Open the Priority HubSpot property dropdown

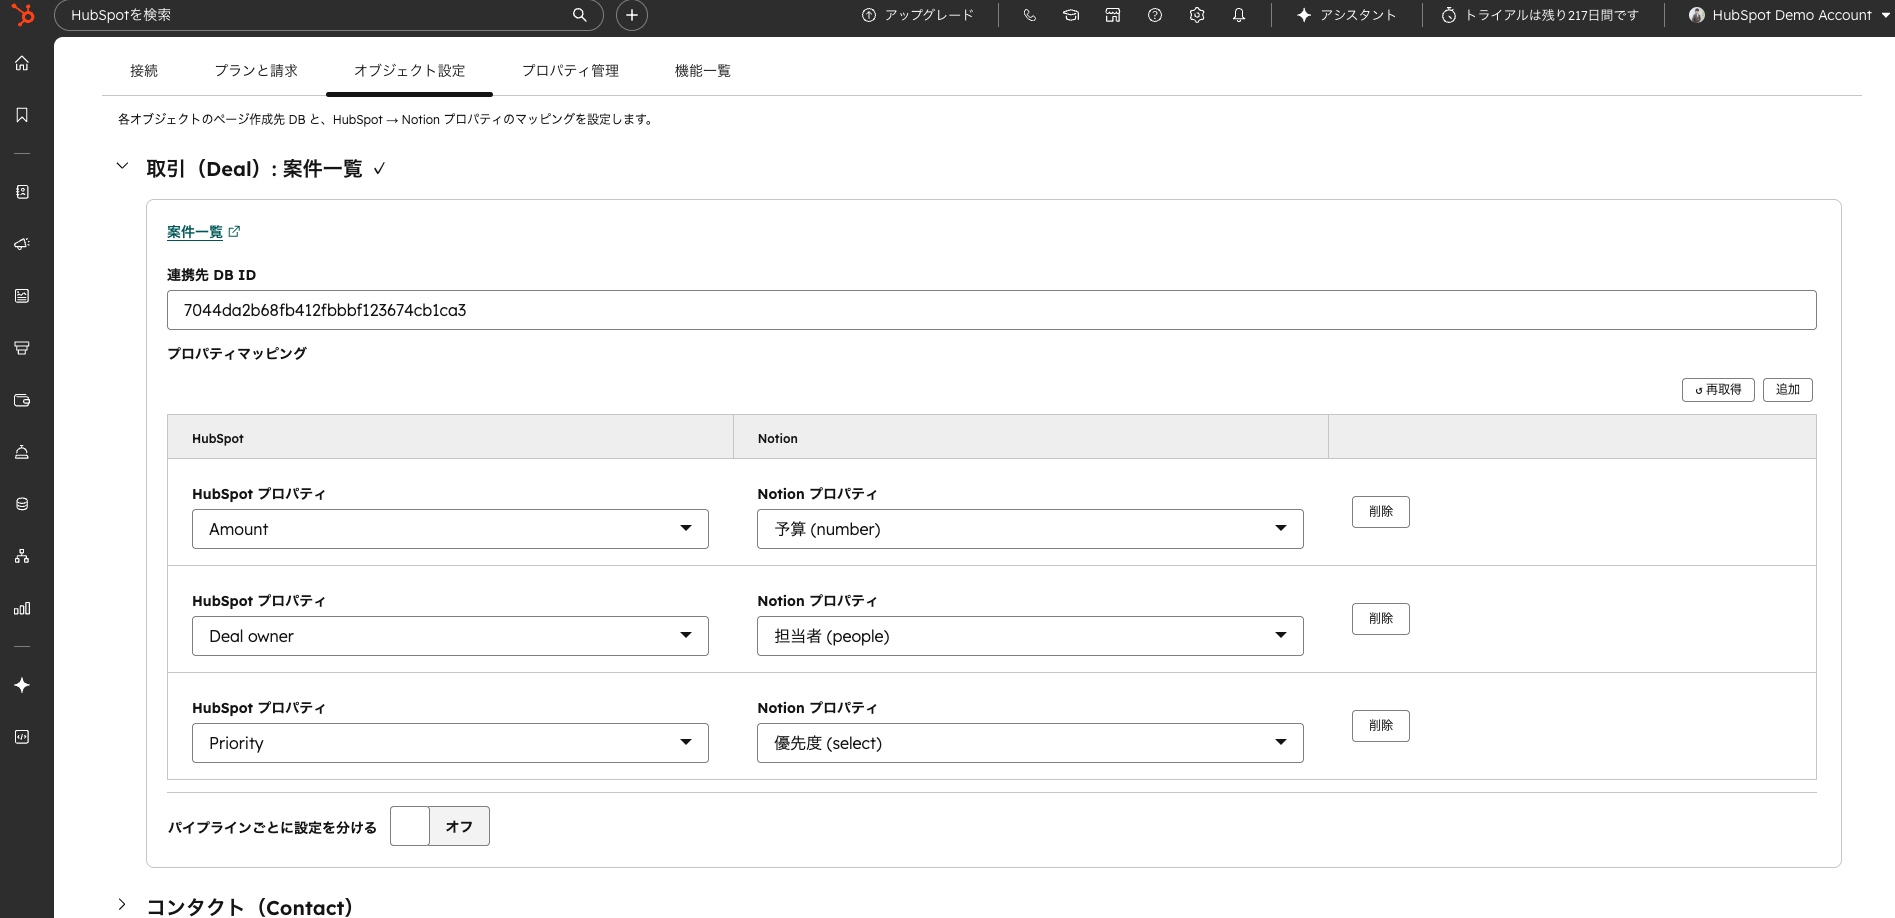(x=450, y=743)
